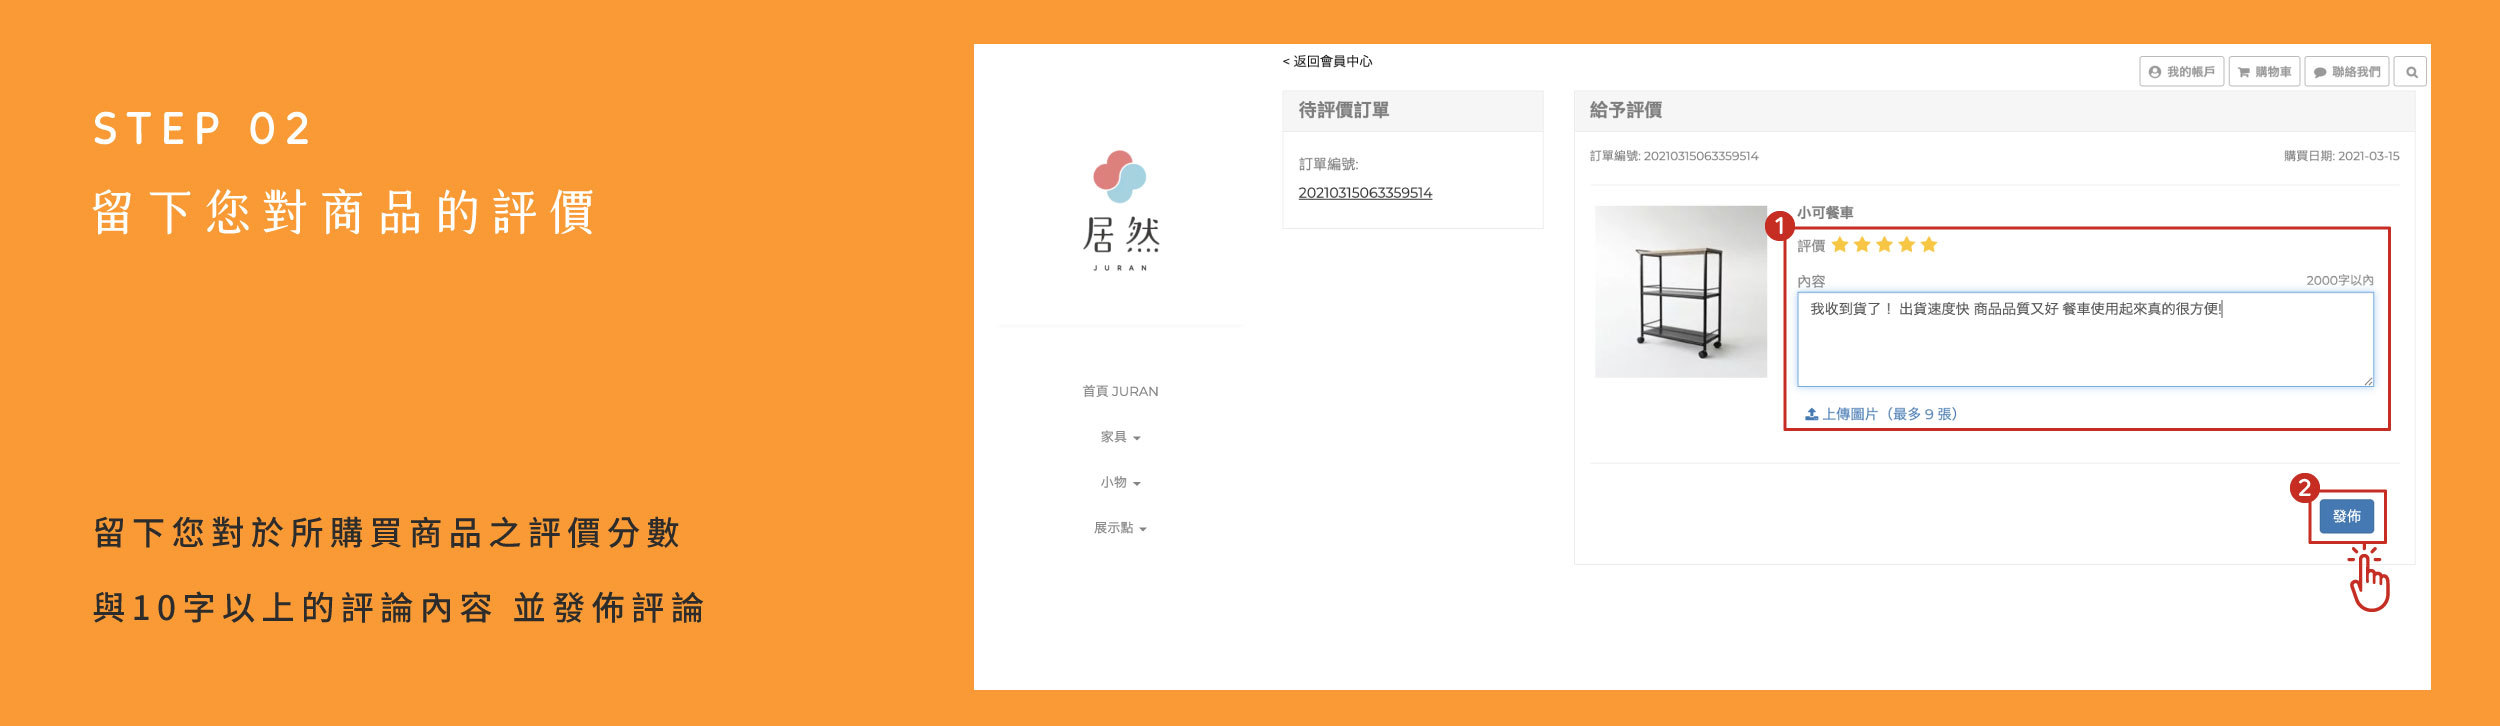Image resolution: width=2500 pixels, height=726 pixels.
Task: Expand the 小物 dropdown menu
Action: click(1120, 482)
